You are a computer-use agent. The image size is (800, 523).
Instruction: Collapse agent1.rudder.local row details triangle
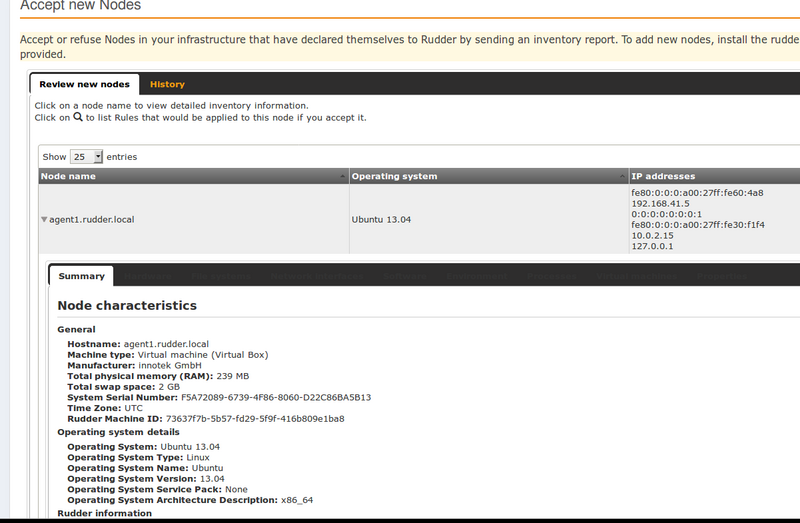click(44, 219)
